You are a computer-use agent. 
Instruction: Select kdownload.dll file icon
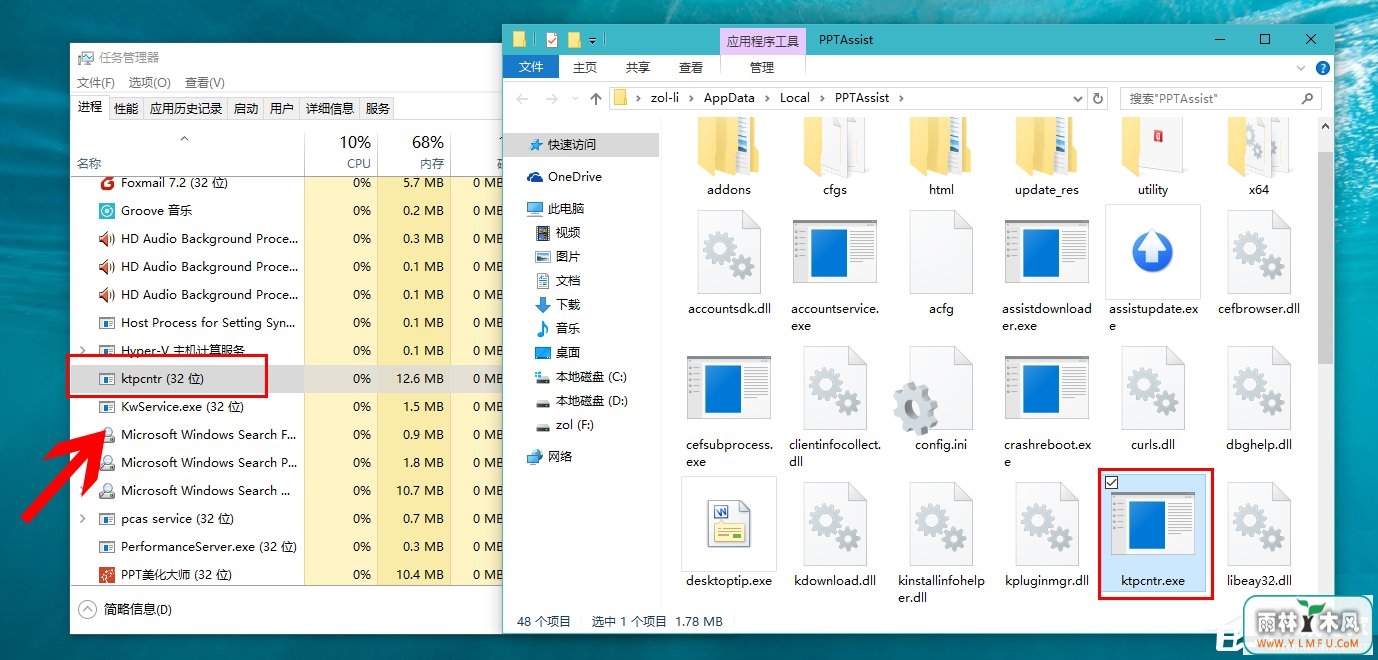pyautogui.click(x=835, y=524)
